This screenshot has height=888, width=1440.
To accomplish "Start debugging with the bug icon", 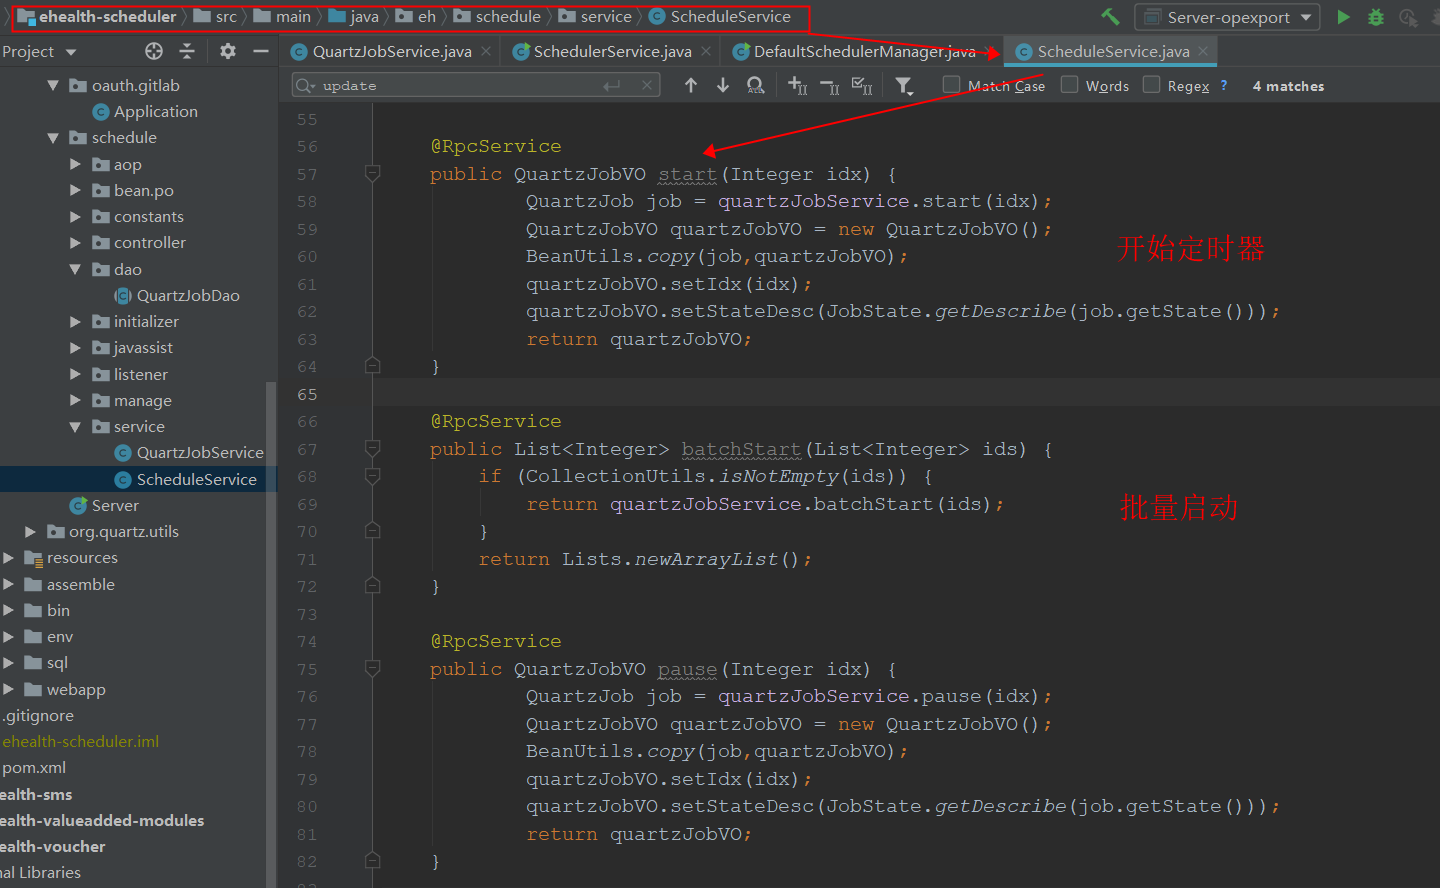I will pyautogui.click(x=1376, y=17).
